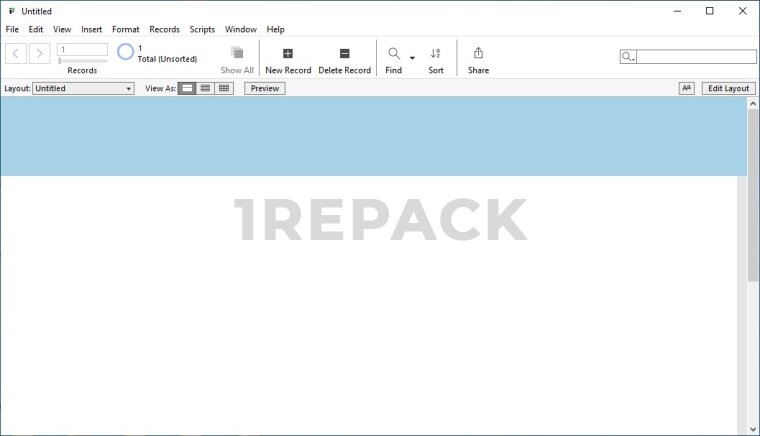
Task: Switch to List view
Action: [205, 88]
